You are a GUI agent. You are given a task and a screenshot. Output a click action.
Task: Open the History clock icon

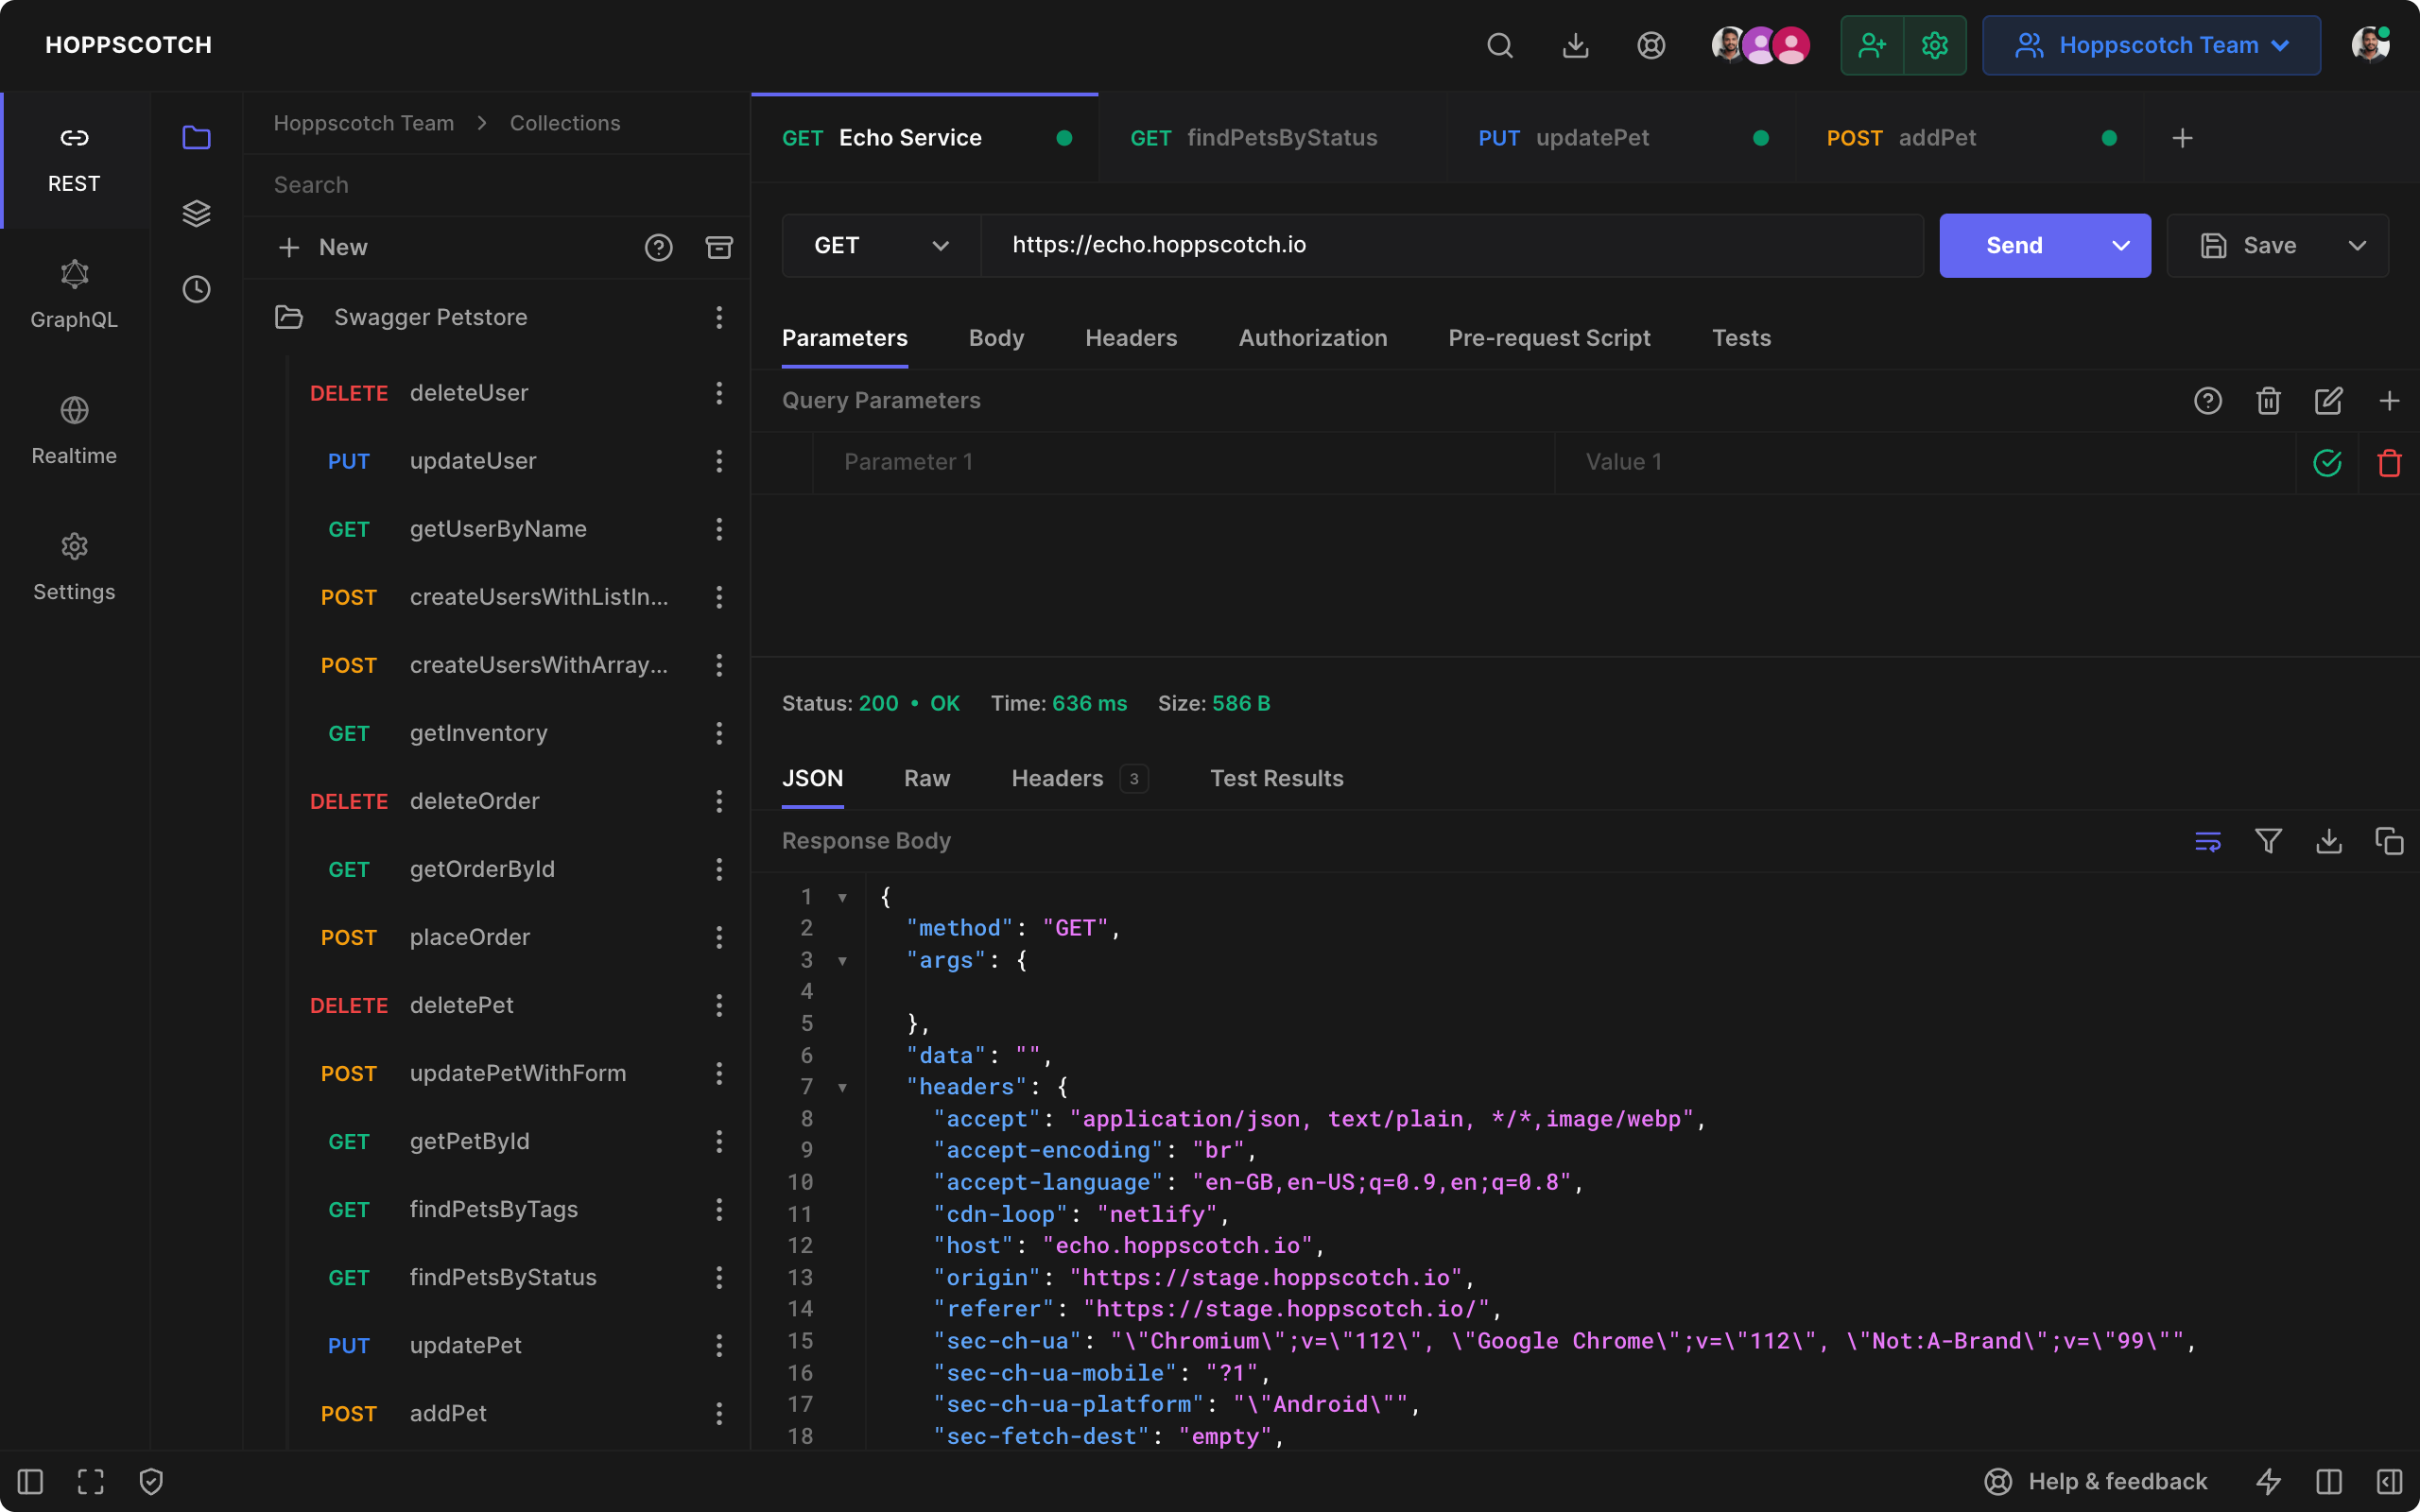coord(196,290)
